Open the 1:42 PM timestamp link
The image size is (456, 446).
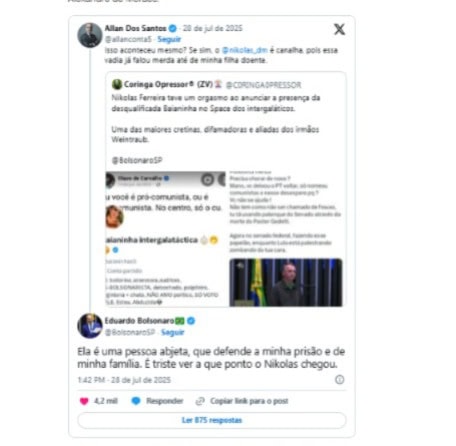[x=124, y=380]
